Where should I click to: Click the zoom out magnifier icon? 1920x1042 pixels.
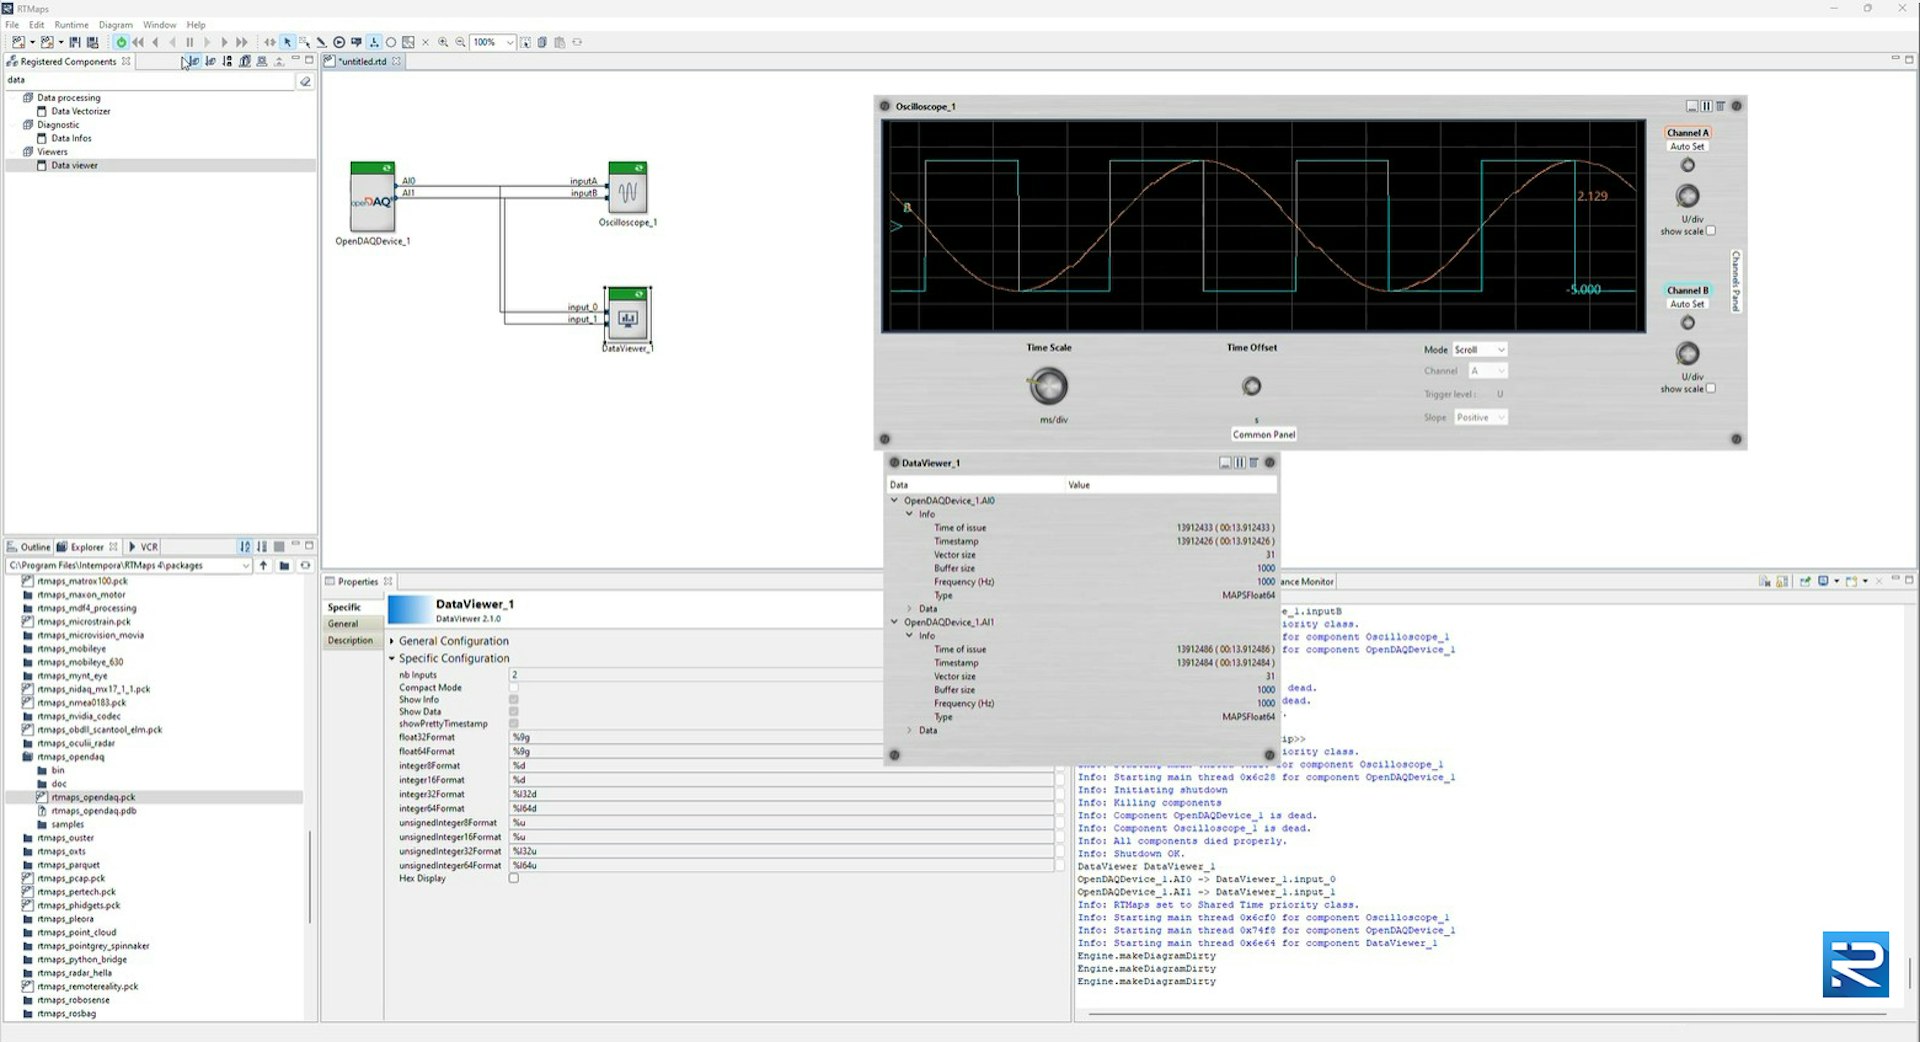pyautogui.click(x=460, y=42)
